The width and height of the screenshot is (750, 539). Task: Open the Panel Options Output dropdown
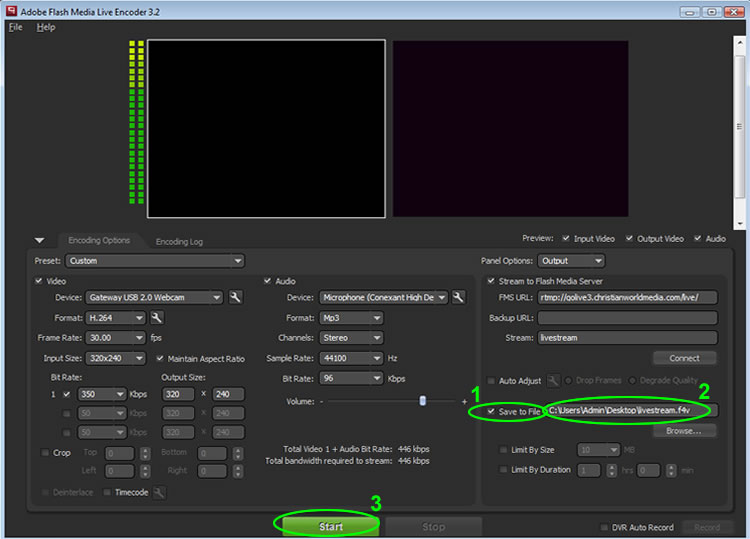pos(571,261)
